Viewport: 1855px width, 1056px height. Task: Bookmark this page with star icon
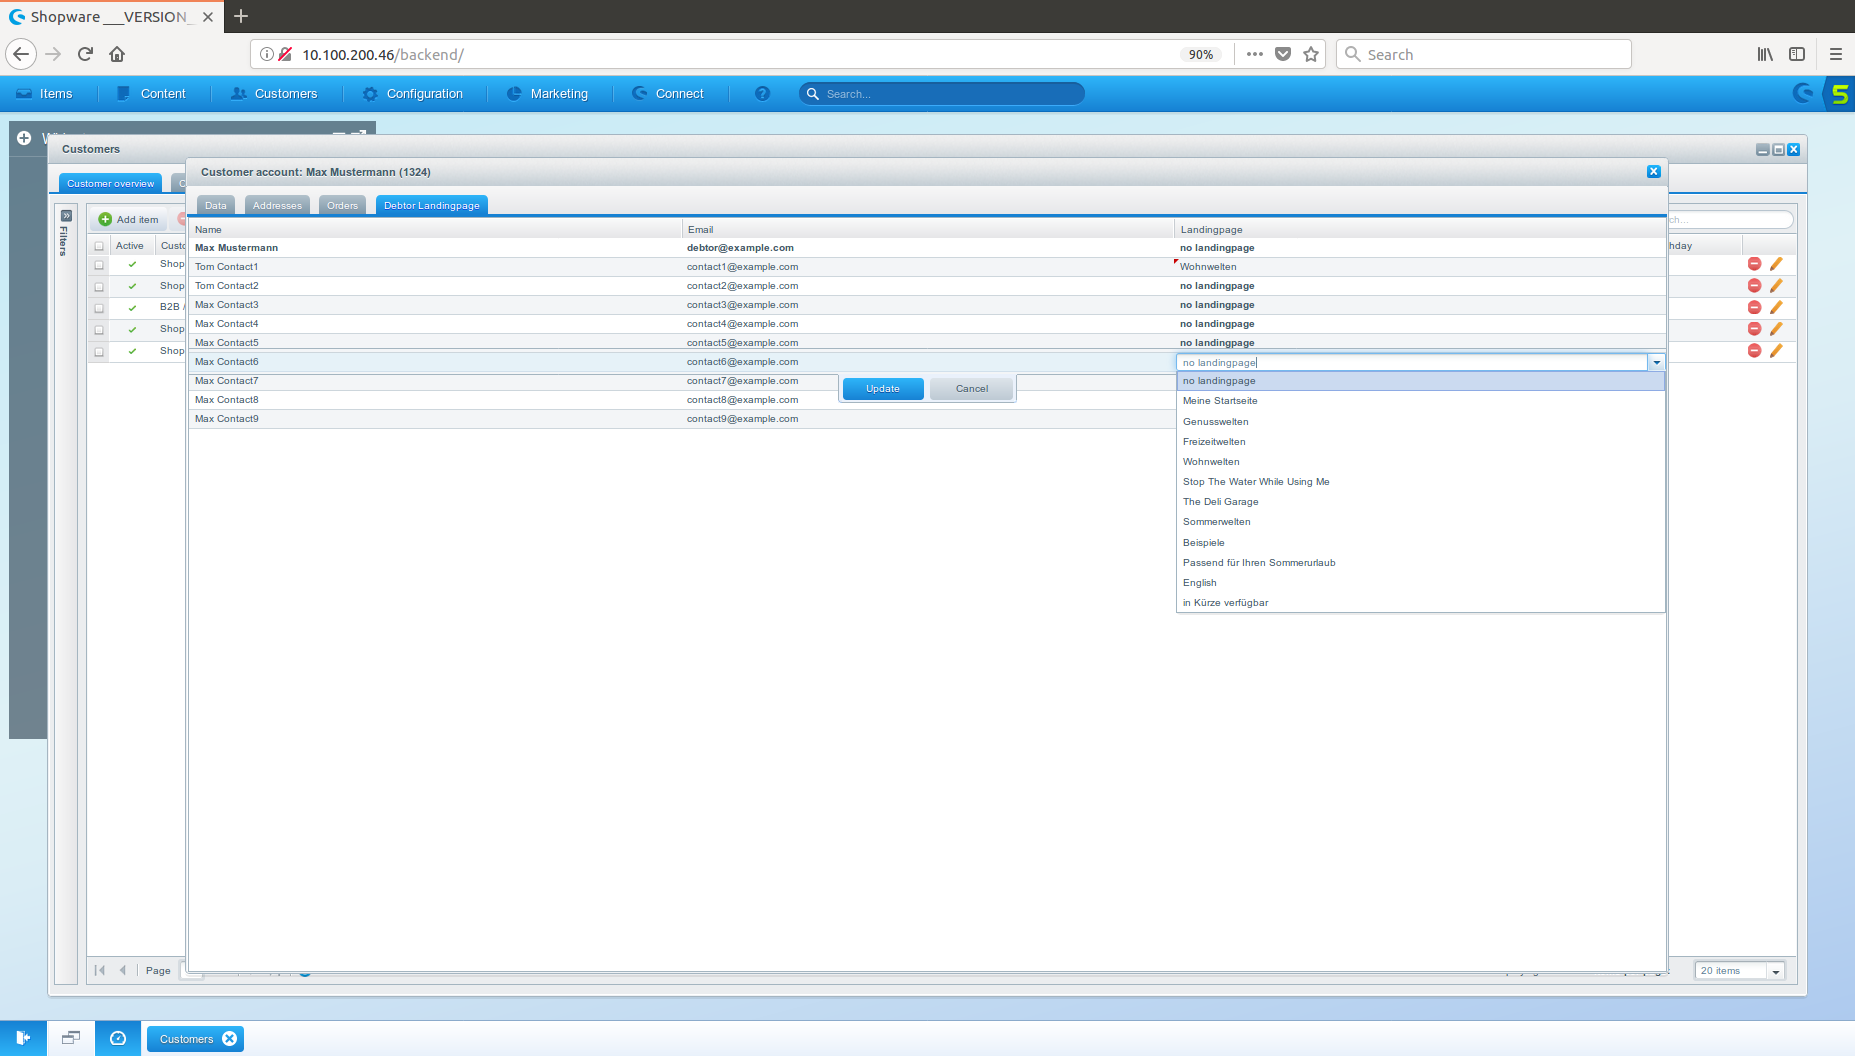(x=1311, y=54)
